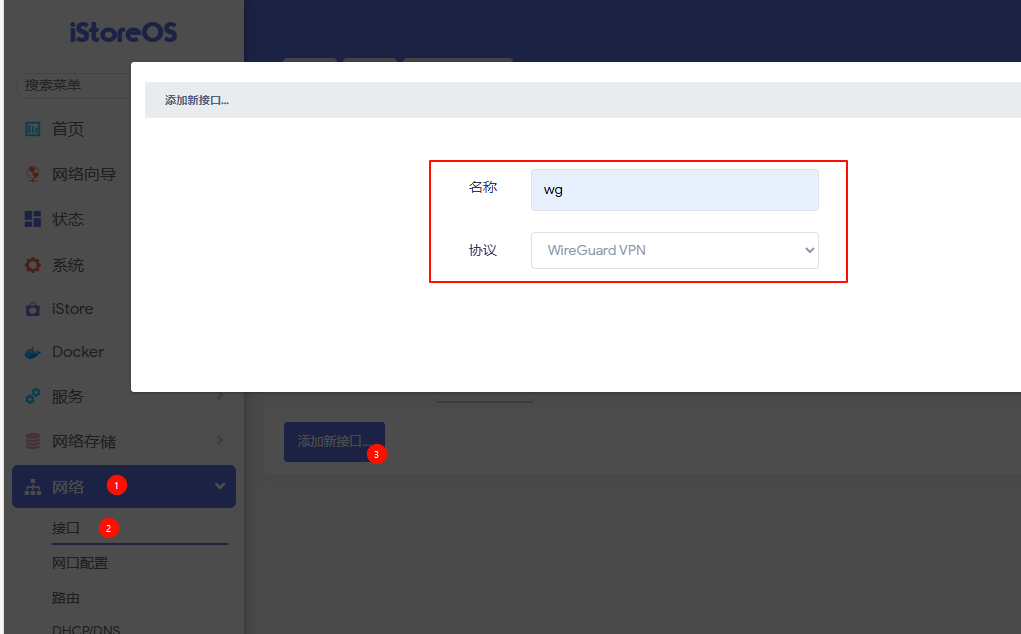Collapse the 网络 section chevron
The image size is (1021, 634).
pyautogui.click(x=220, y=486)
